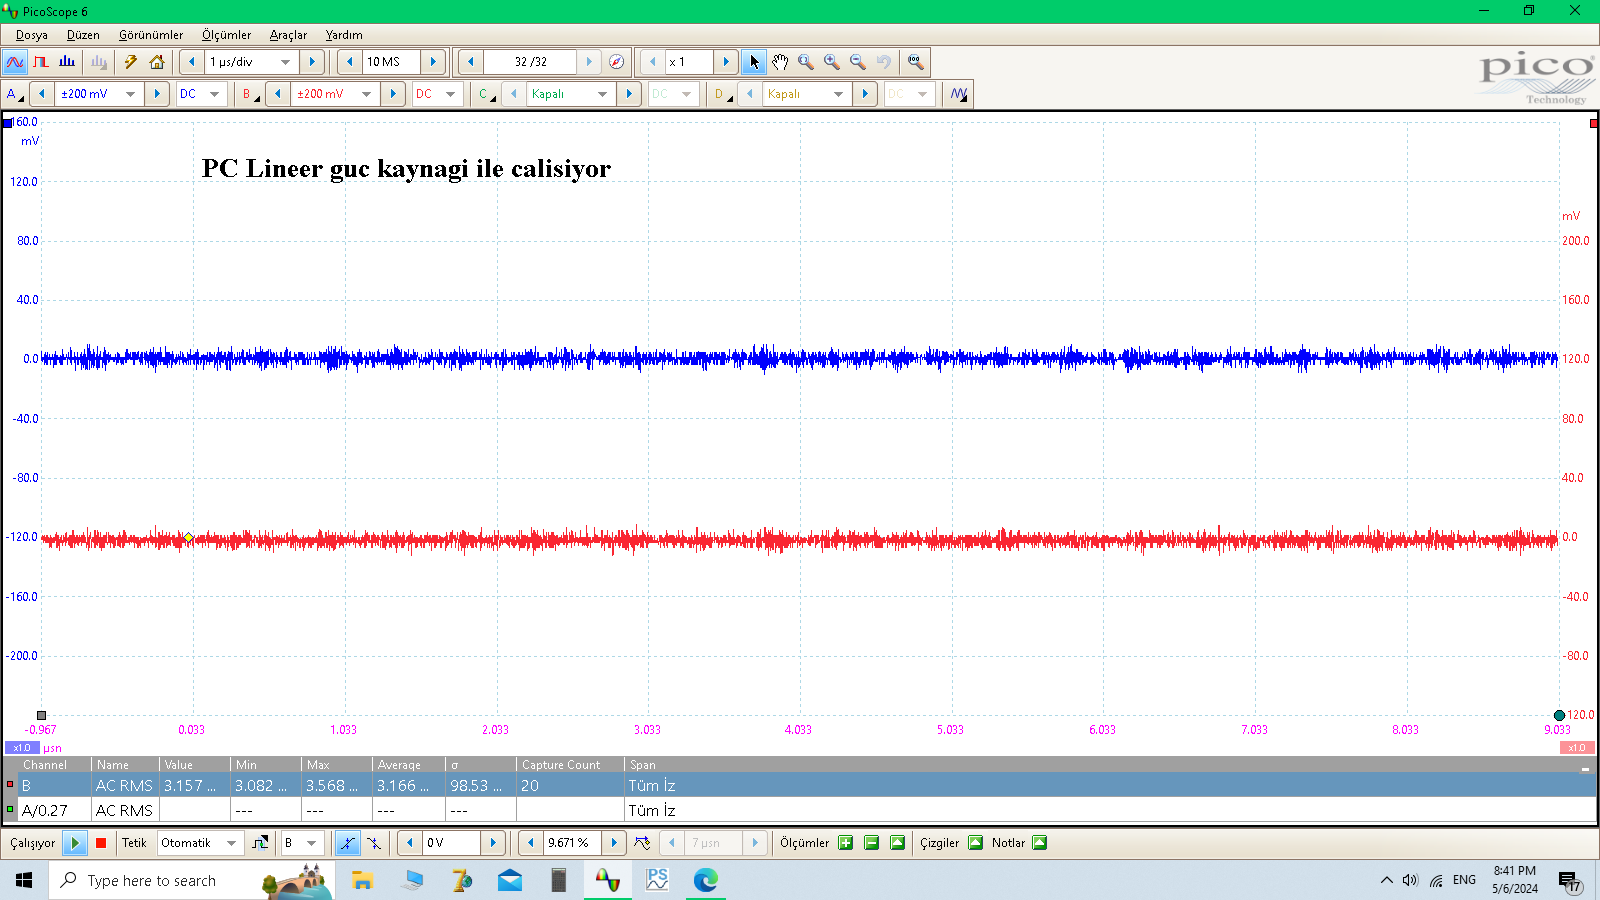The height and width of the screenshot is (900, 1600).
Task: Edit the measurement icon next to Ölçümler
Action: [x=898, y=843]
